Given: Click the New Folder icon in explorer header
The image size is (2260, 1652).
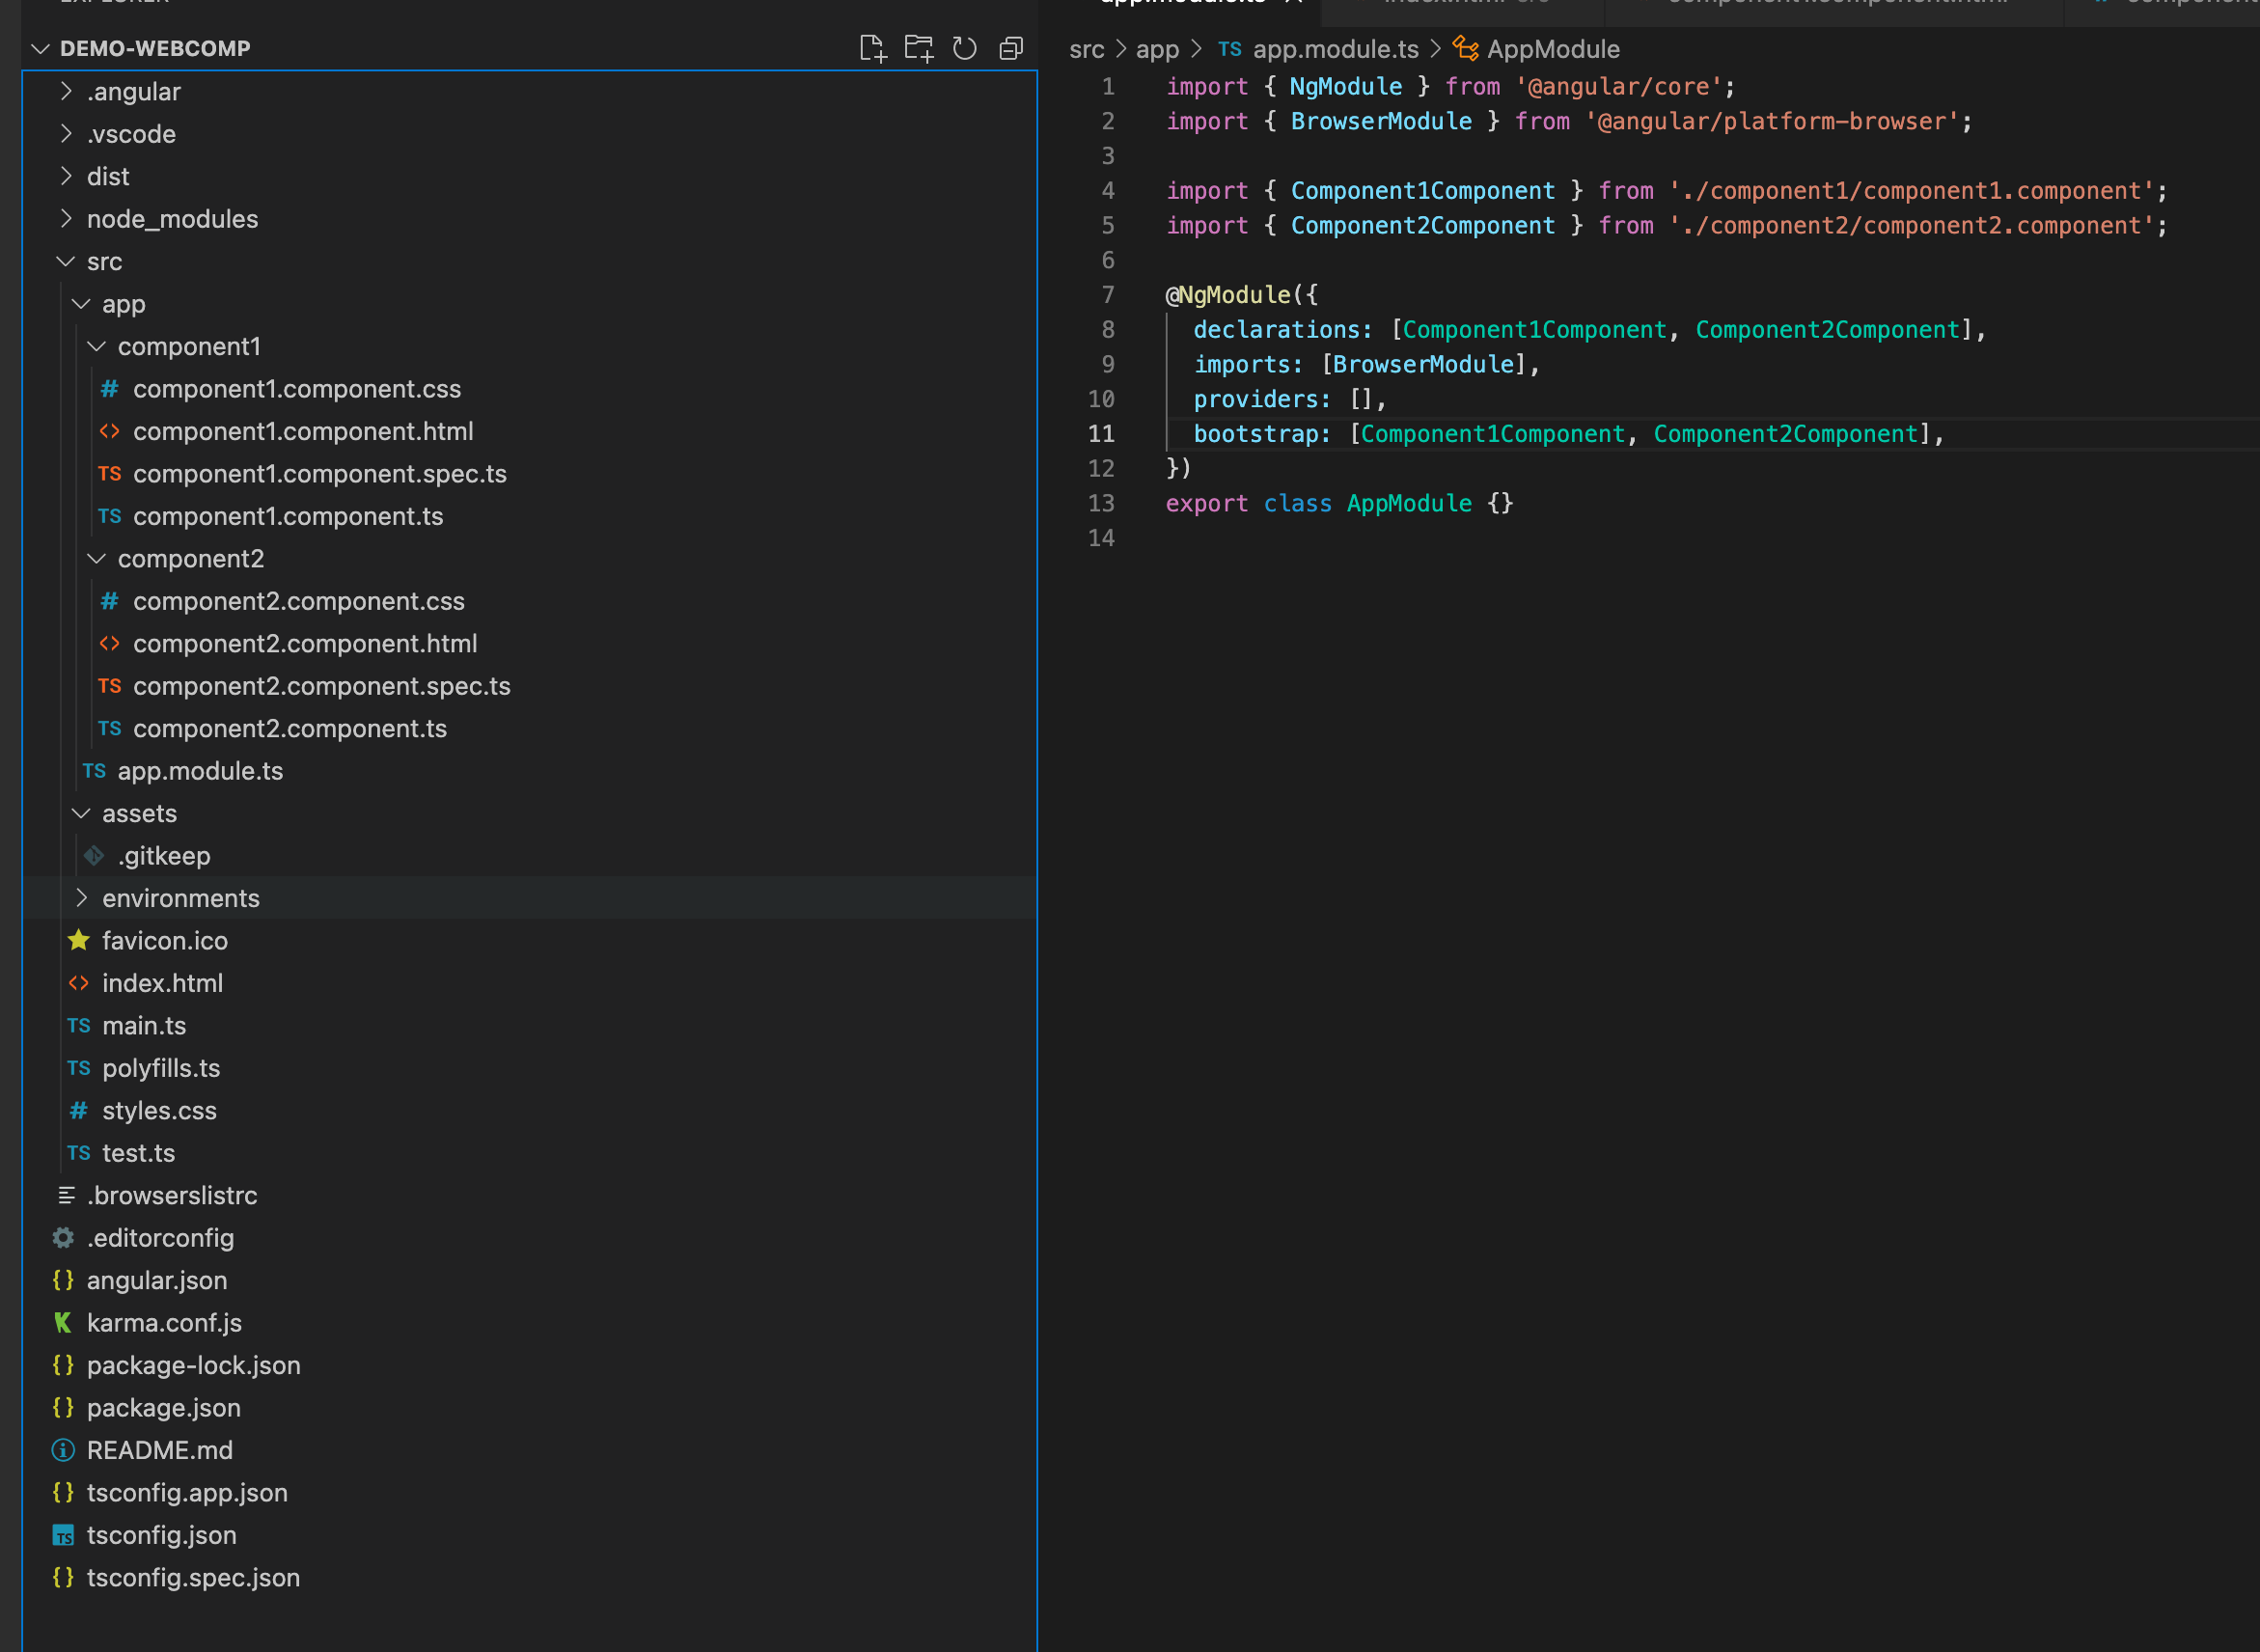Looking at the screenshot, I should coord(918,48).
